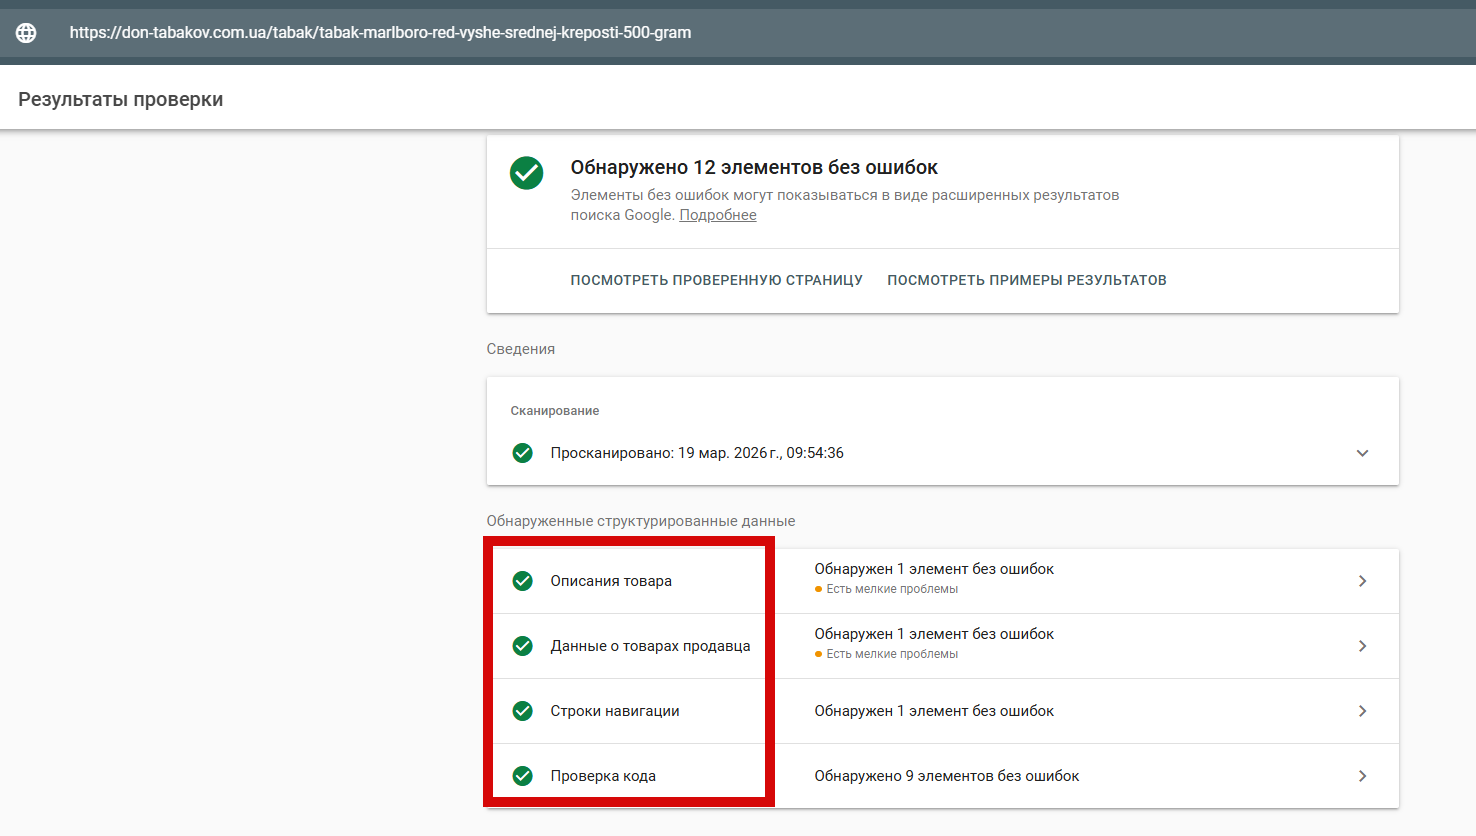Click the Обнаруженные структурированные данные heading
This screenshot has width=1476, height=836.
tap(641, 521)
